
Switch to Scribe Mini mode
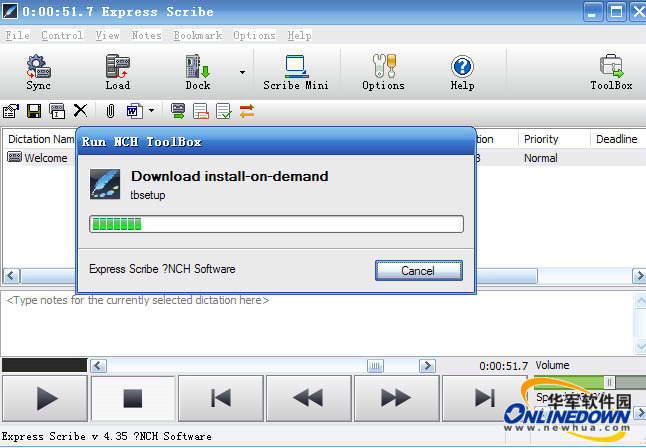(x=296, y=73)
